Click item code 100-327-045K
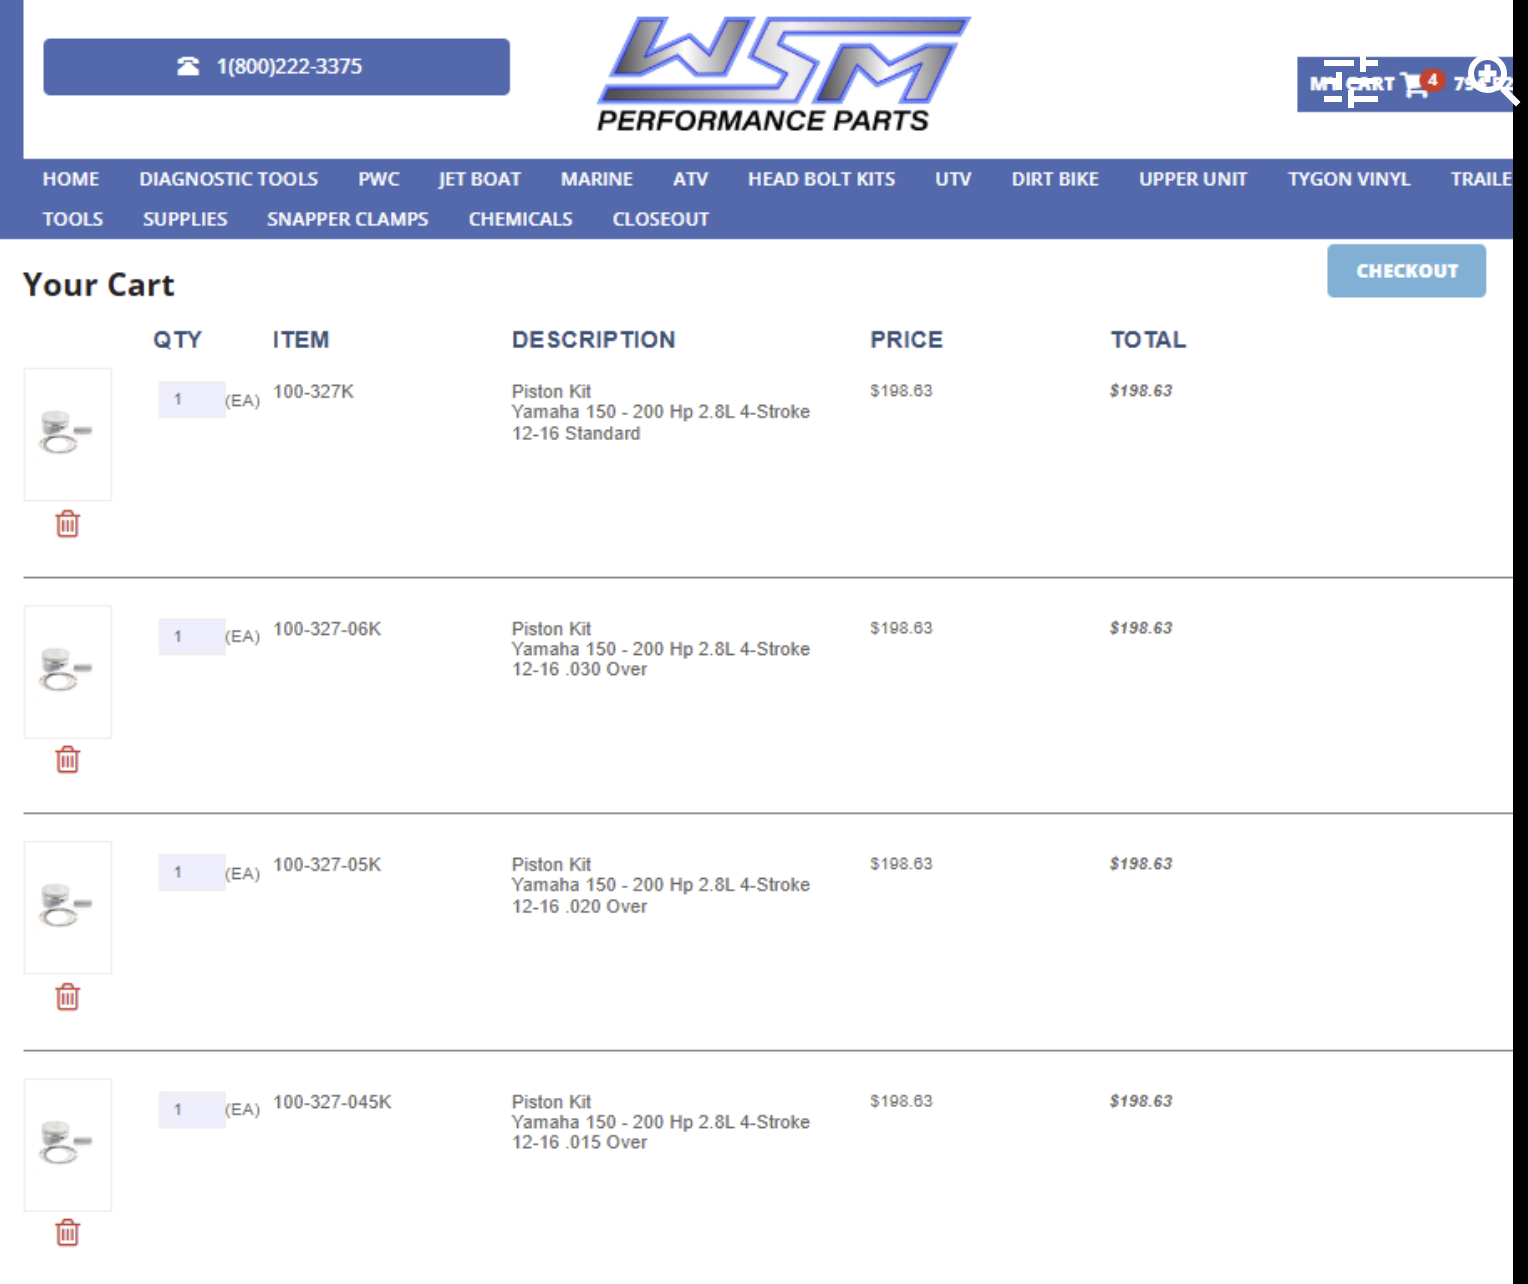This screenshot has width=1528, height=1284. (332, 1102)
